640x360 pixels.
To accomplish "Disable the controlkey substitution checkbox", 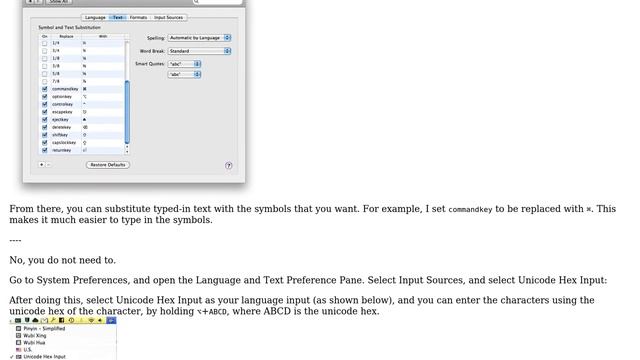I will pos(44,104).
